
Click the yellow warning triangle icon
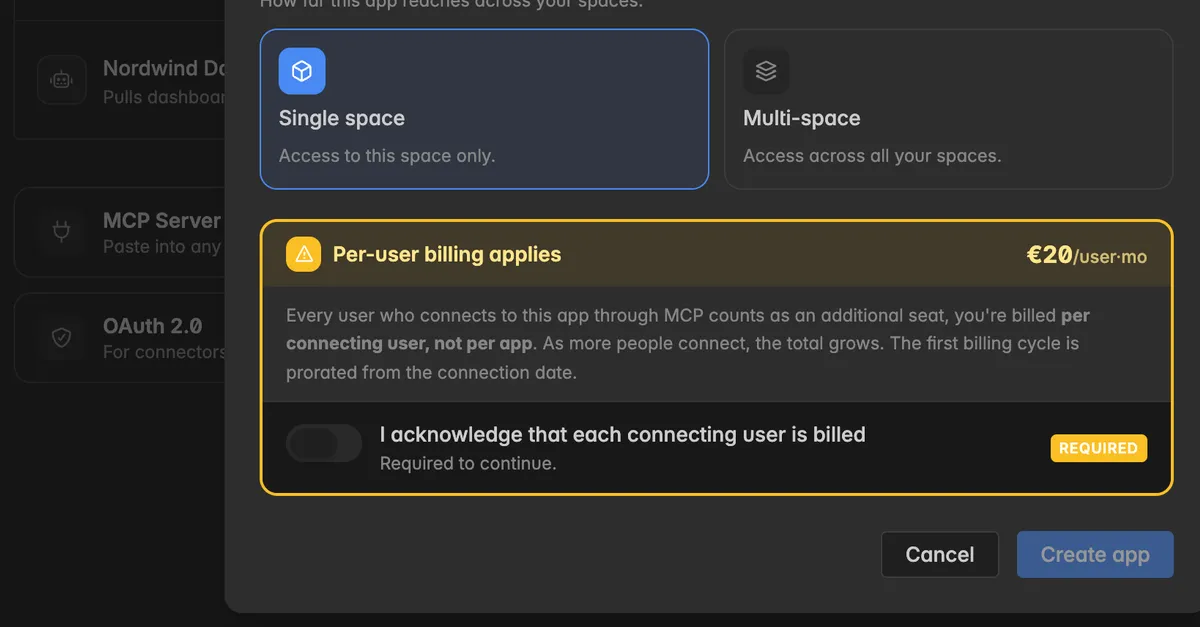[x=304, y=254]
